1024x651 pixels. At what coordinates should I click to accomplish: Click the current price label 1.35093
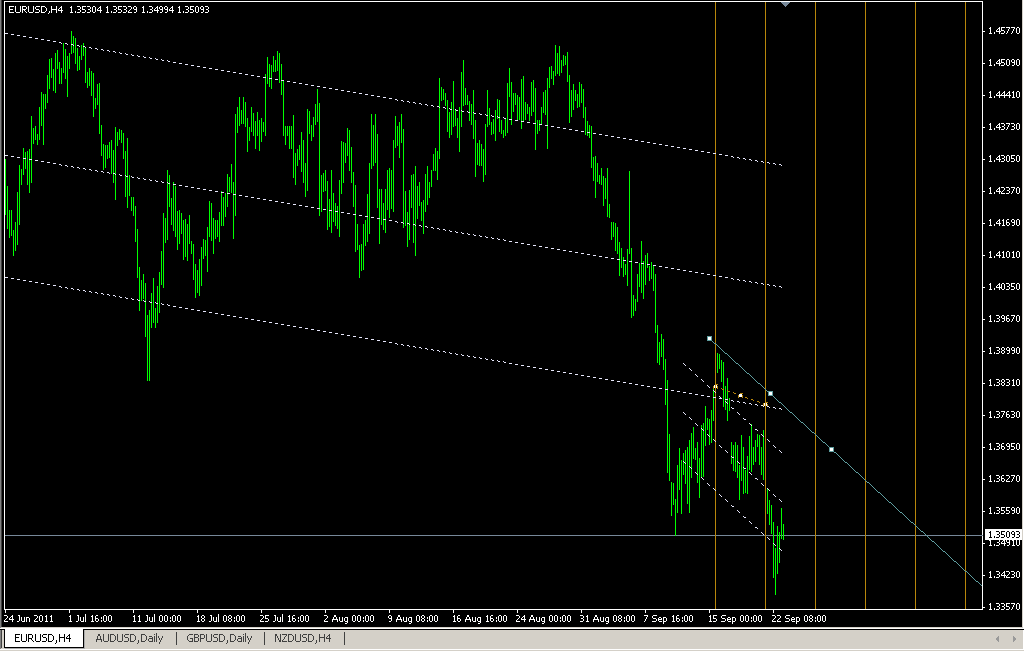point(1004,534)
